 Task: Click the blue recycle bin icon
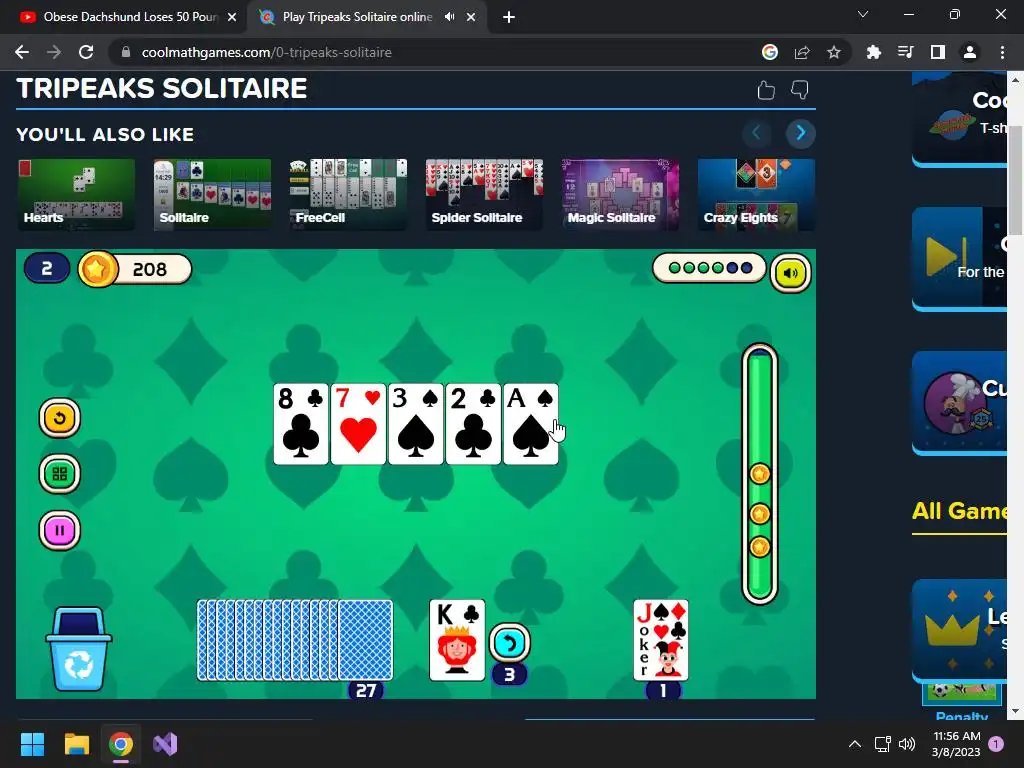click(x=78, y=649)
